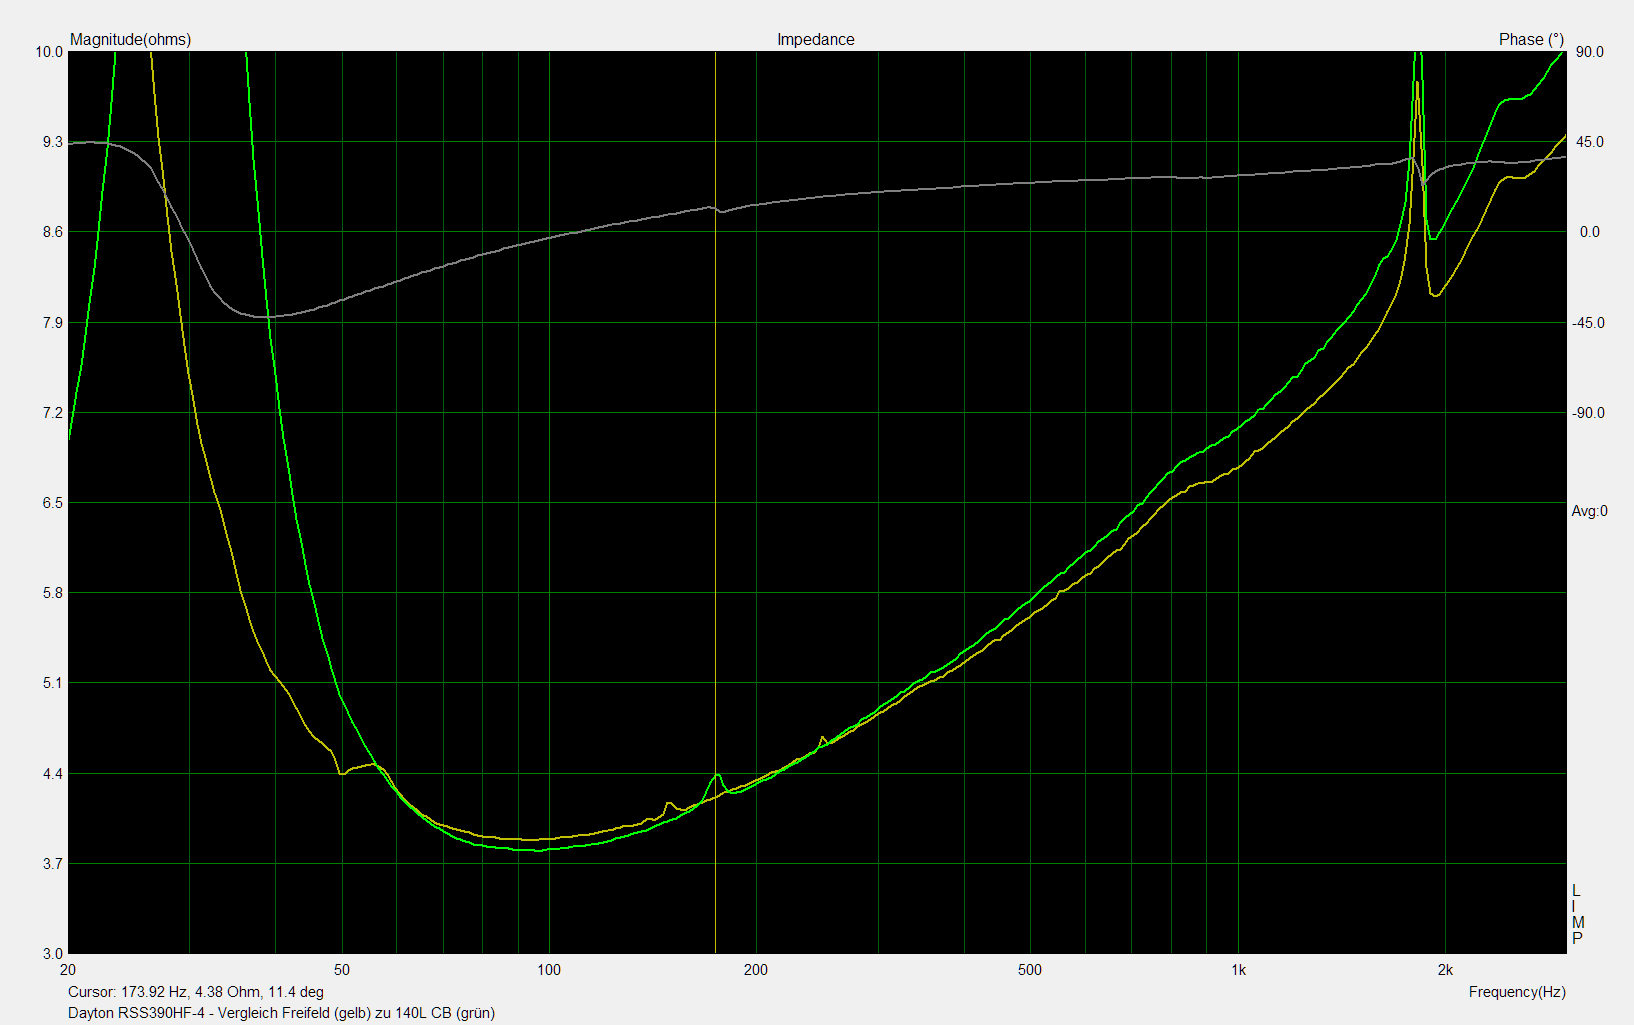Click the yellow curve kink at 50 Hz
Screen dimensions: 1634x1025
(x=342, y=773)
